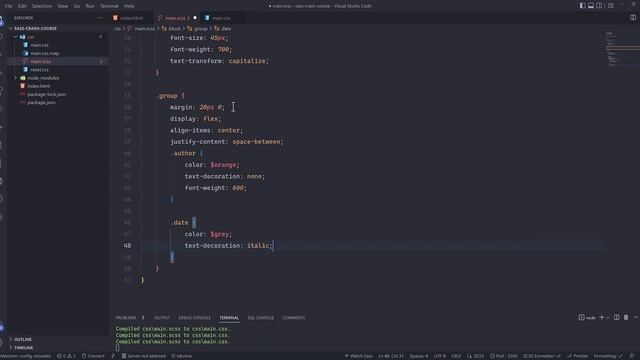Click the .date breadcrumb
The width and height of the screenshot is (640, 360).
223,29
